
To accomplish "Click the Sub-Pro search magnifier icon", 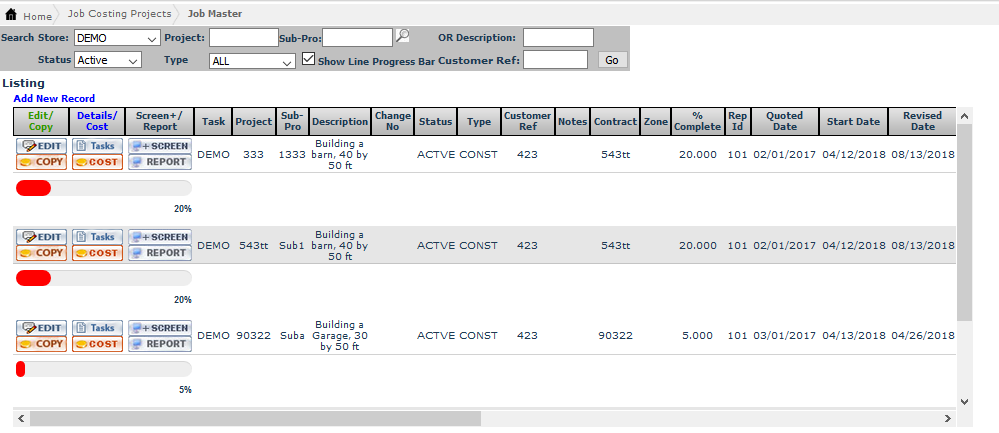I will [x=402, y=36].
